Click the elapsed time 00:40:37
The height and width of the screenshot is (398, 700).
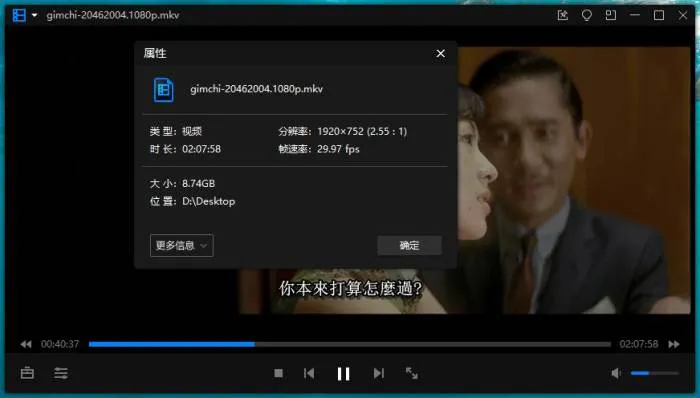coord(60,344)
